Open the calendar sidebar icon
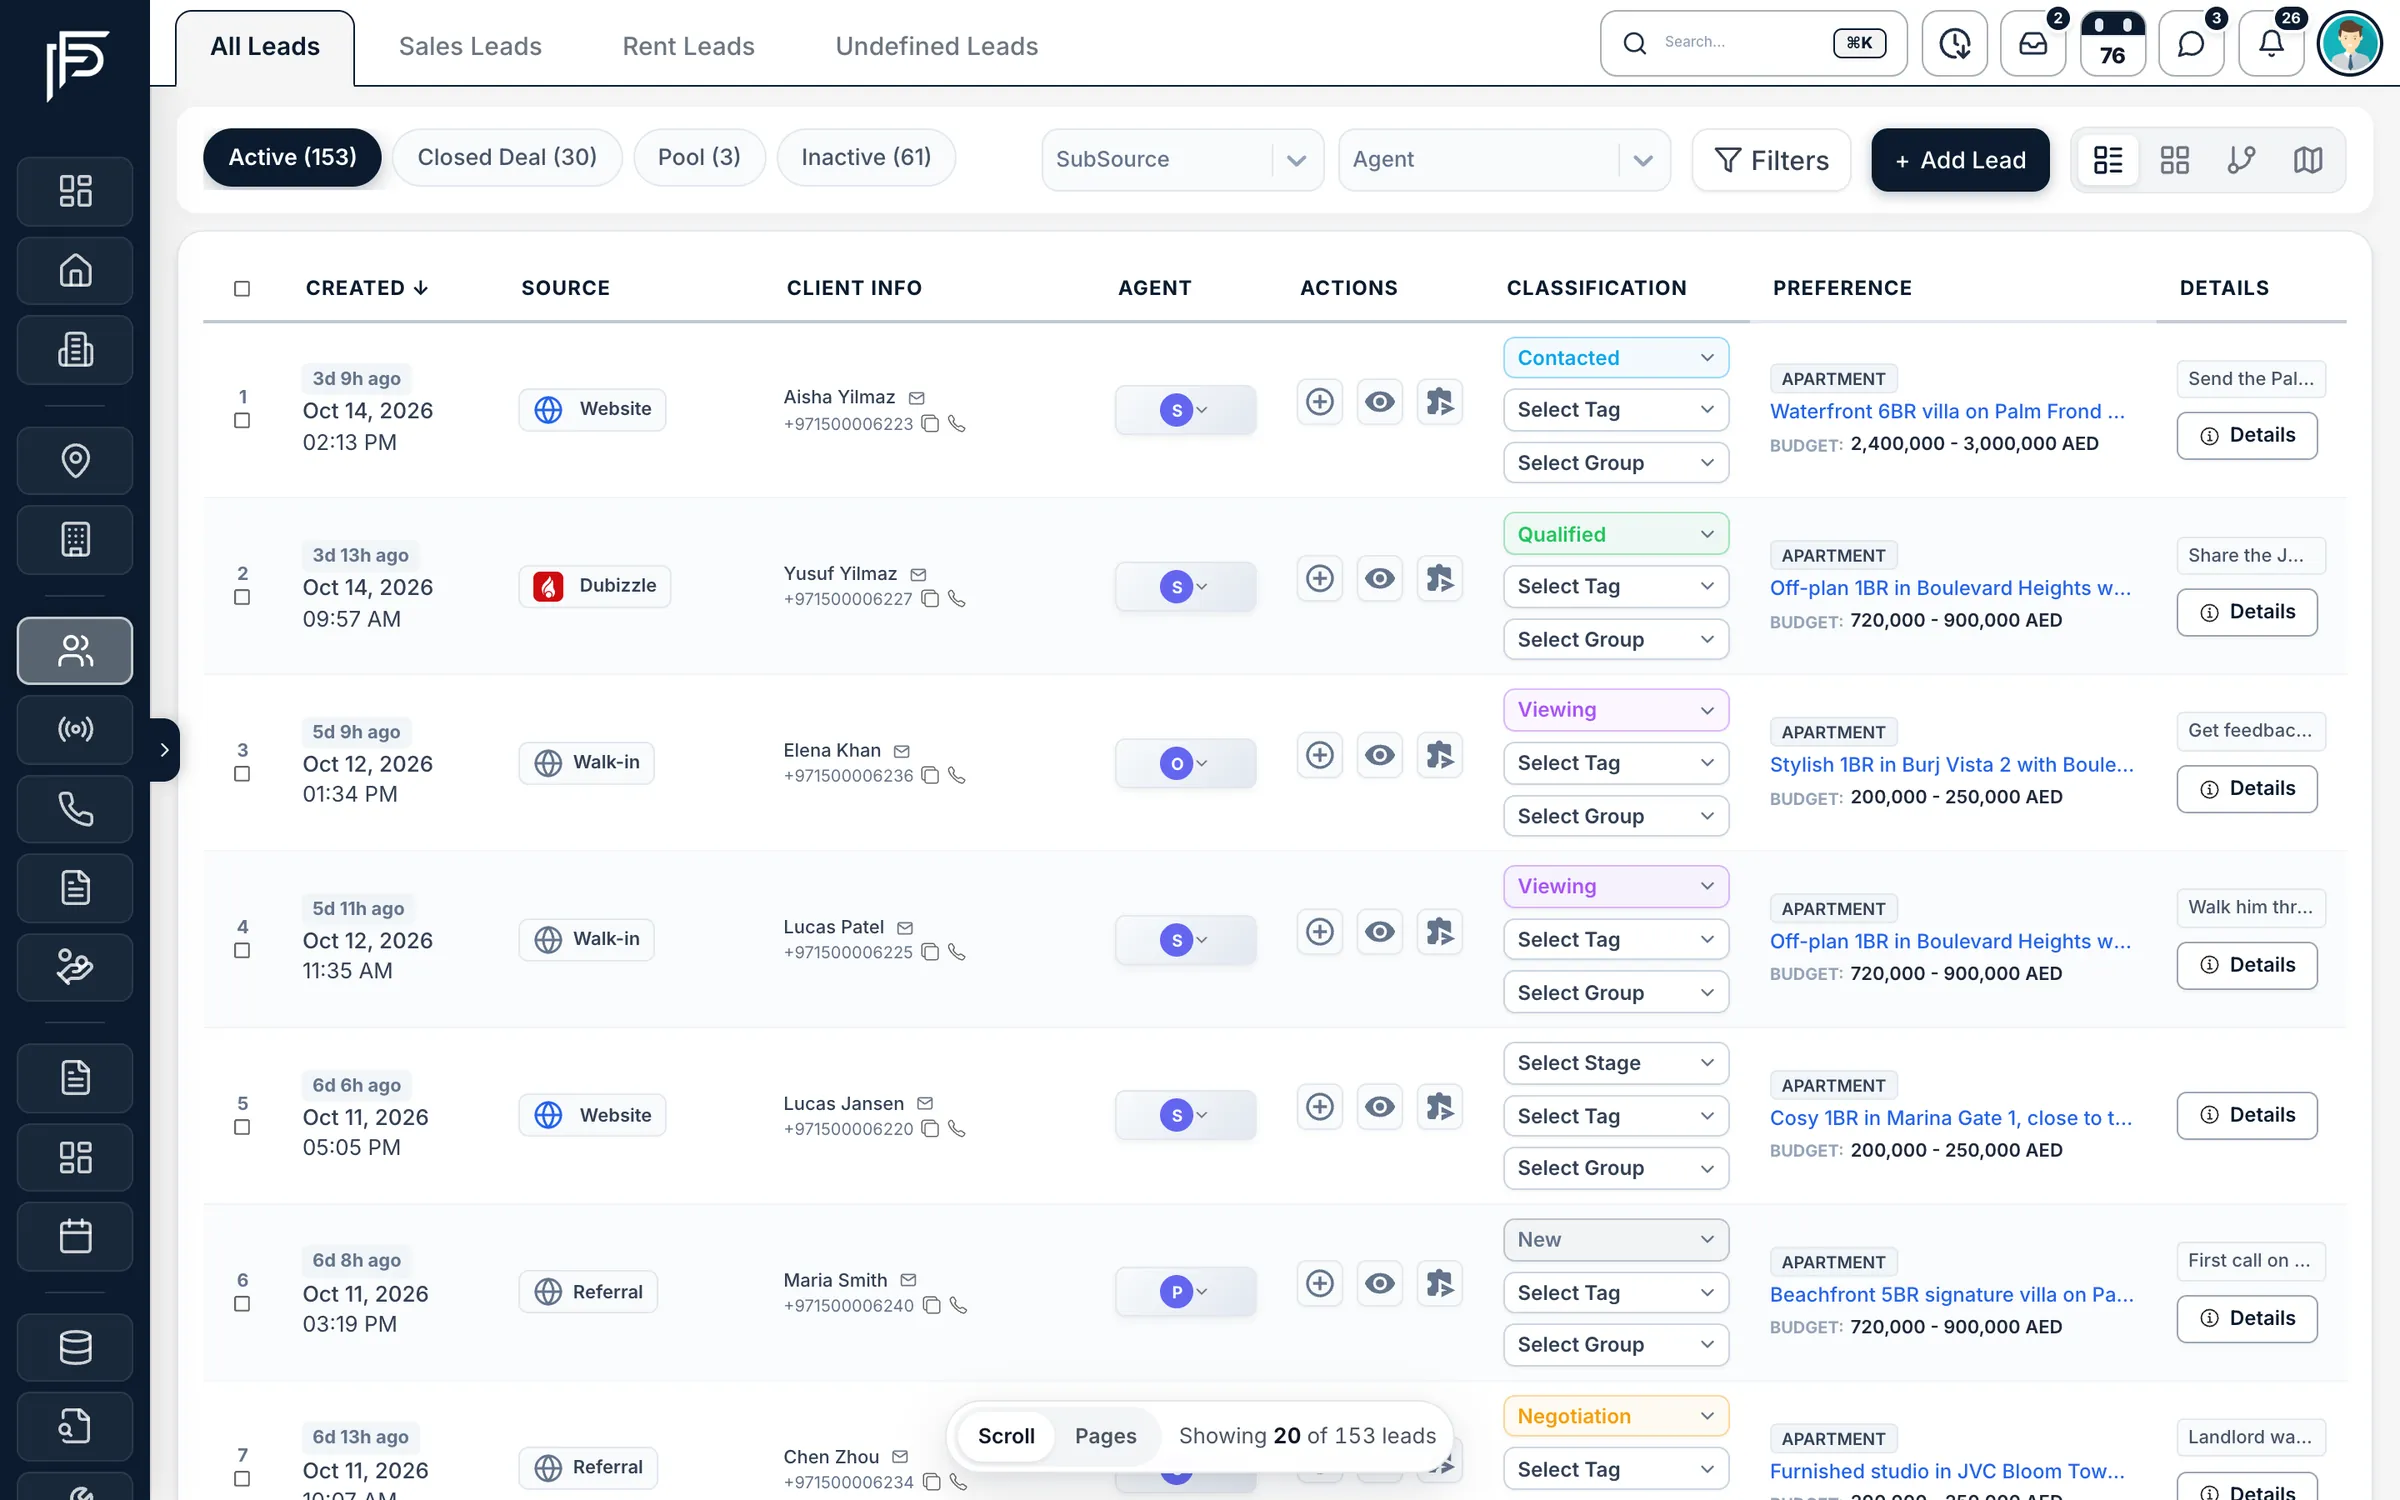The width and height of the screenshot is (2400, 1500). 75,1237
